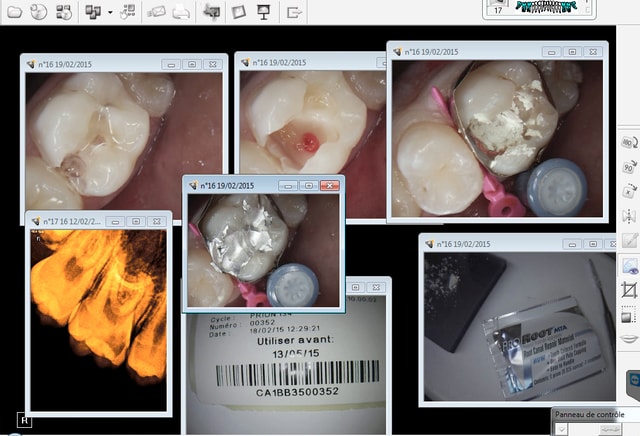Click title bar of foil-covered tooth window
The height and width of the screenshot is (436, 640).
tap(240, 185)
